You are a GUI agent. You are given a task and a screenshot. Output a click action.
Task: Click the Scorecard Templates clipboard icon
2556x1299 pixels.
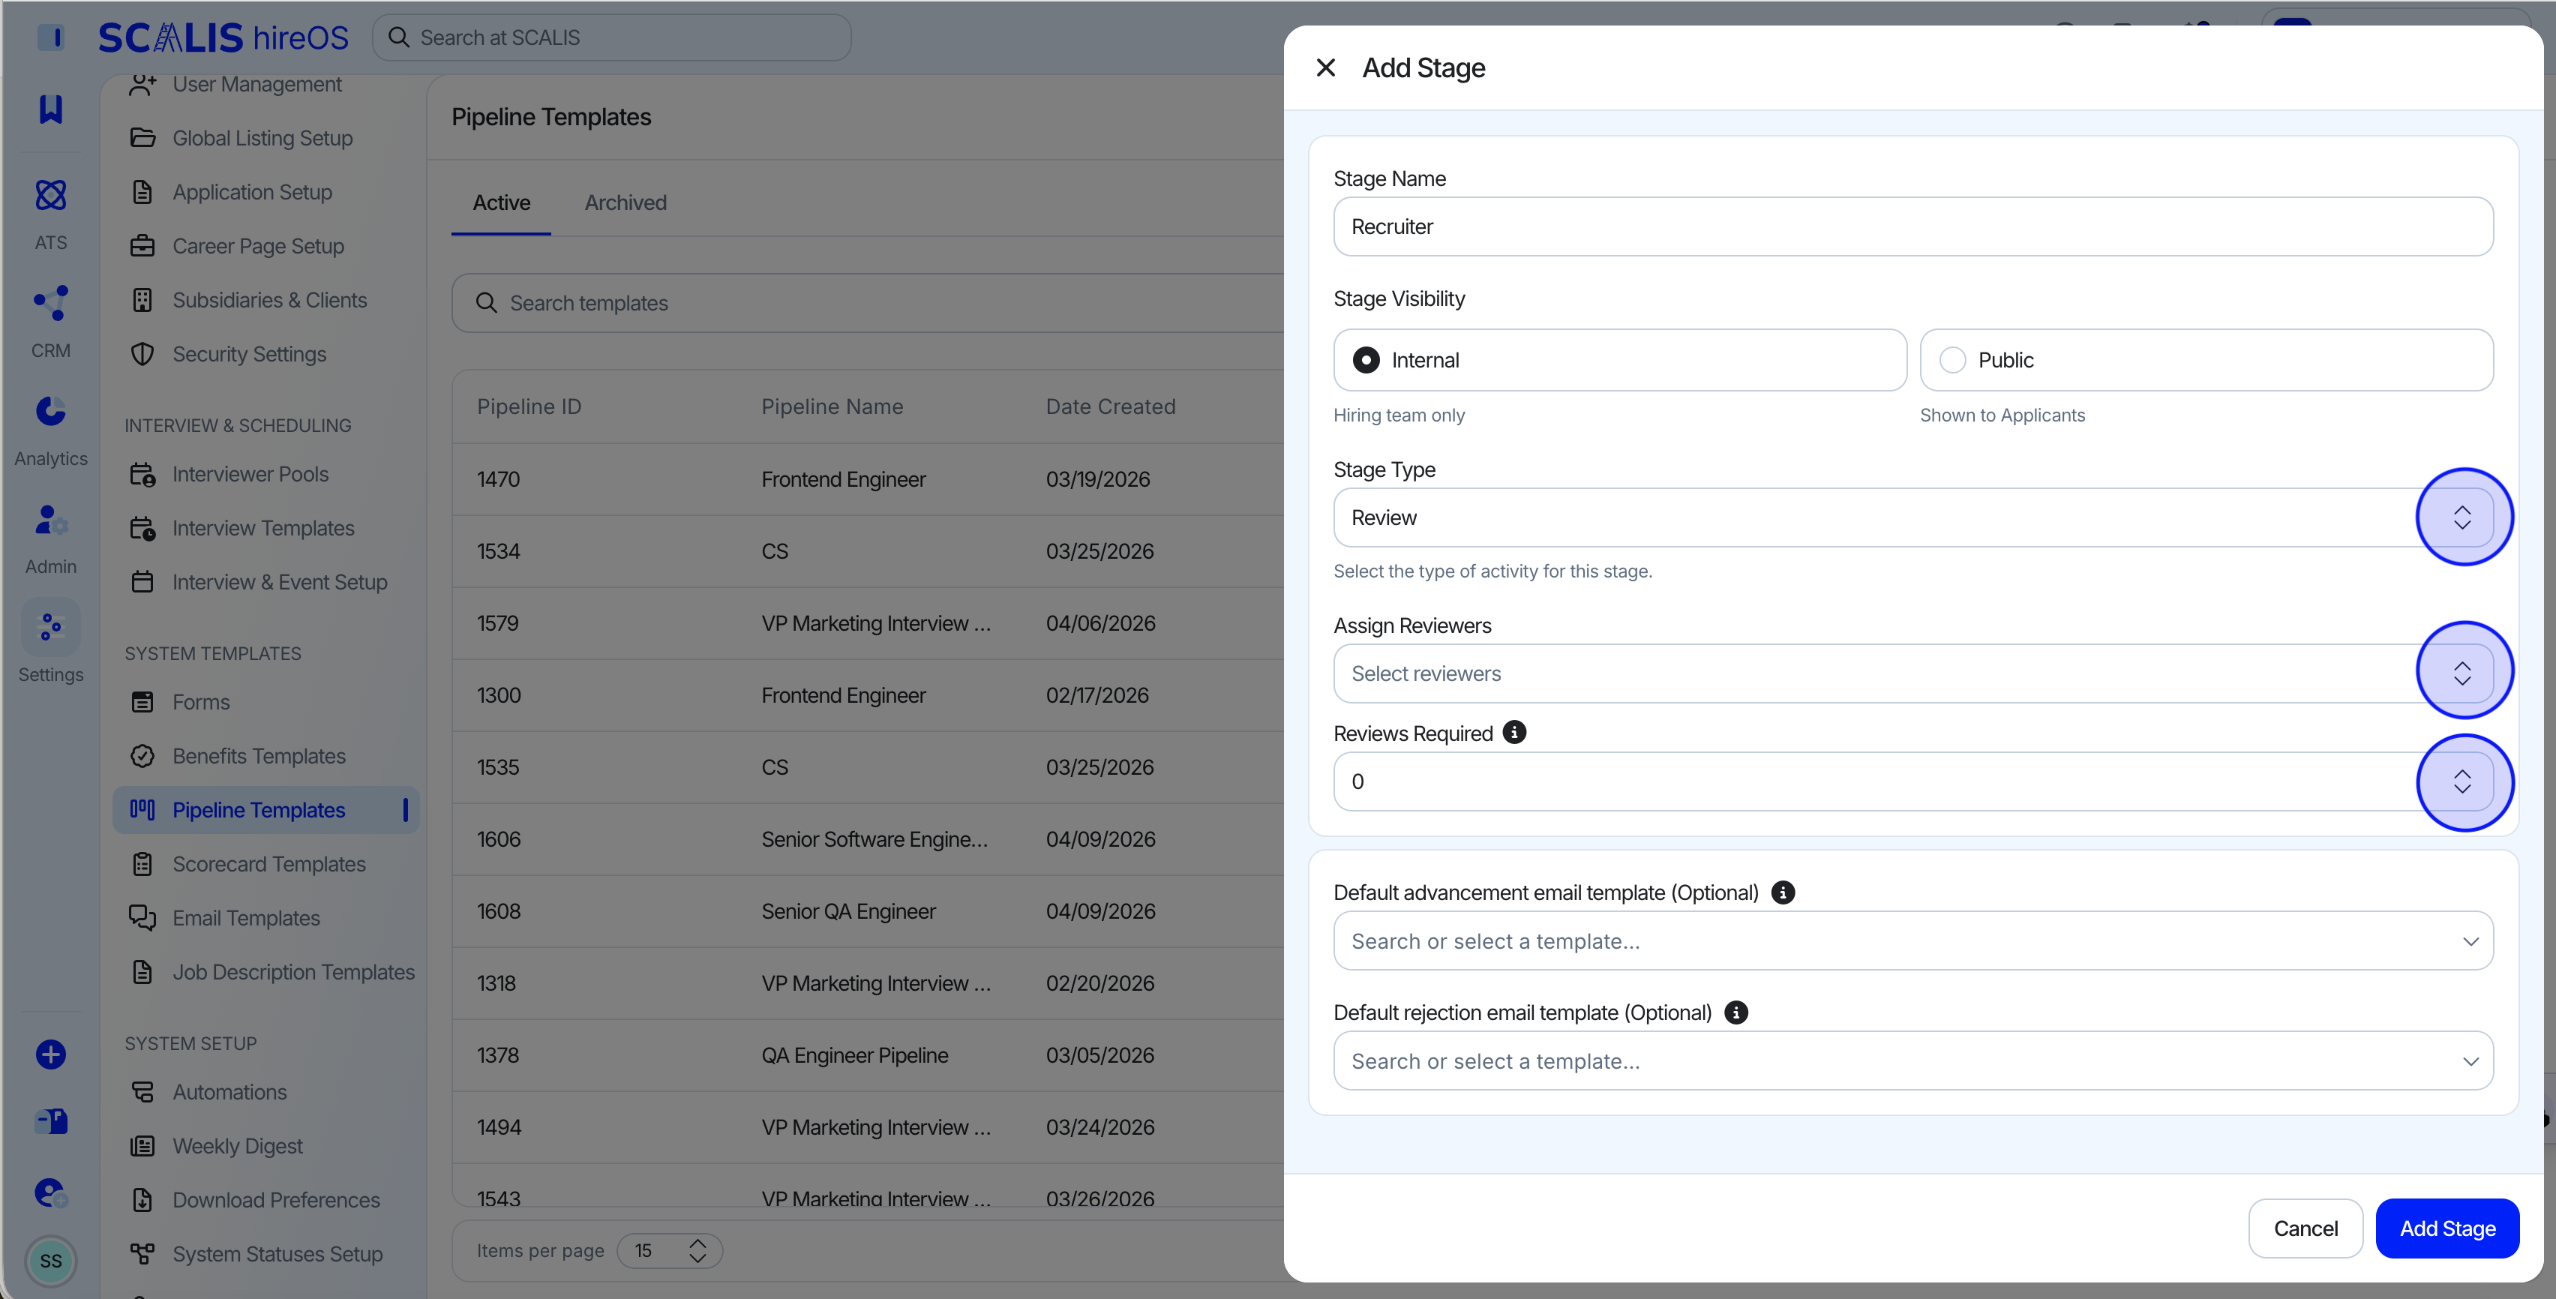143,864
